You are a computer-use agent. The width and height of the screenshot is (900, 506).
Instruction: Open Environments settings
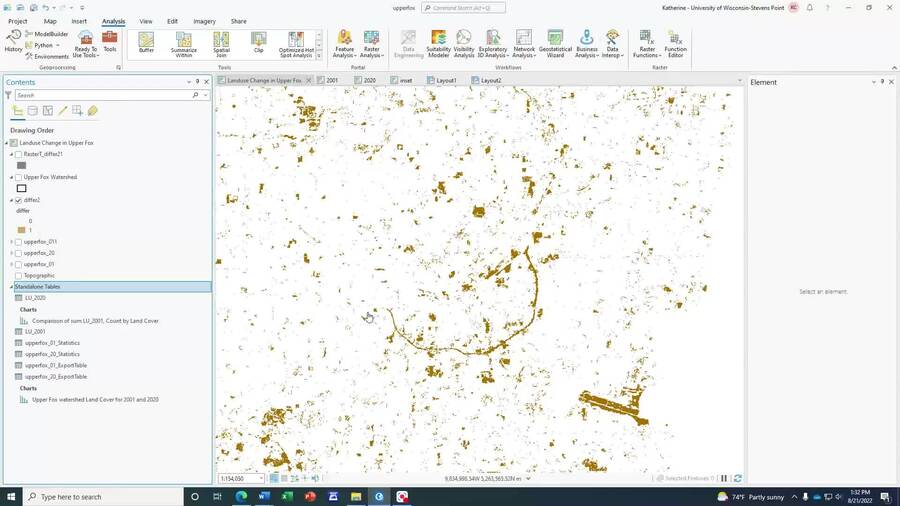click(46, 56)
